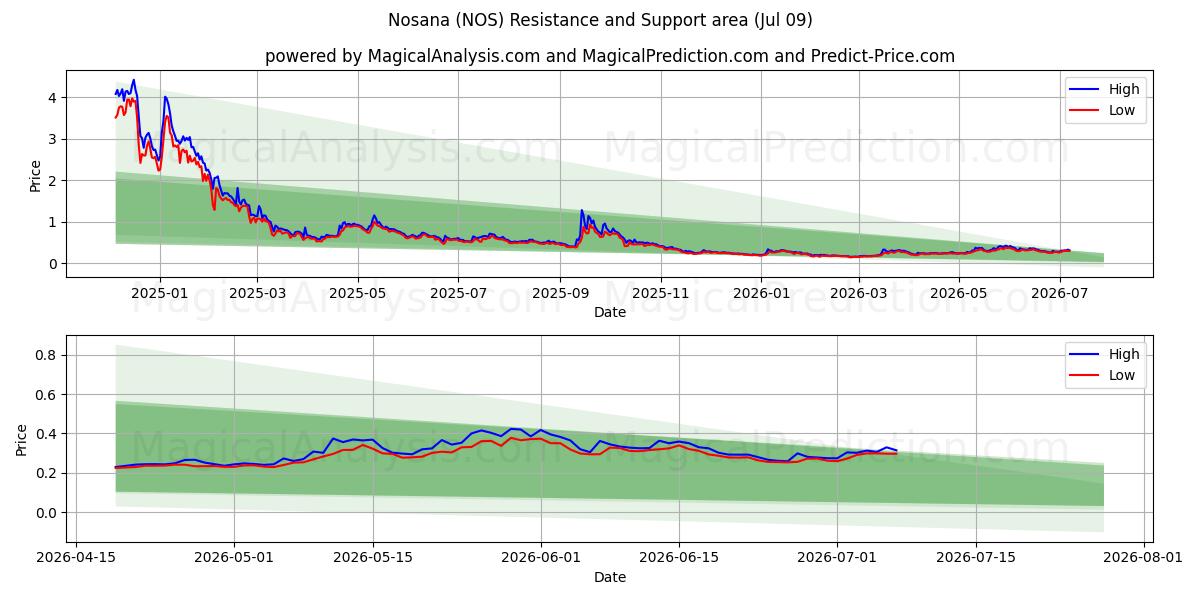Click the '0' y-axis tick on the top chart
1200x600 pixels.
(x=51, y=264)
